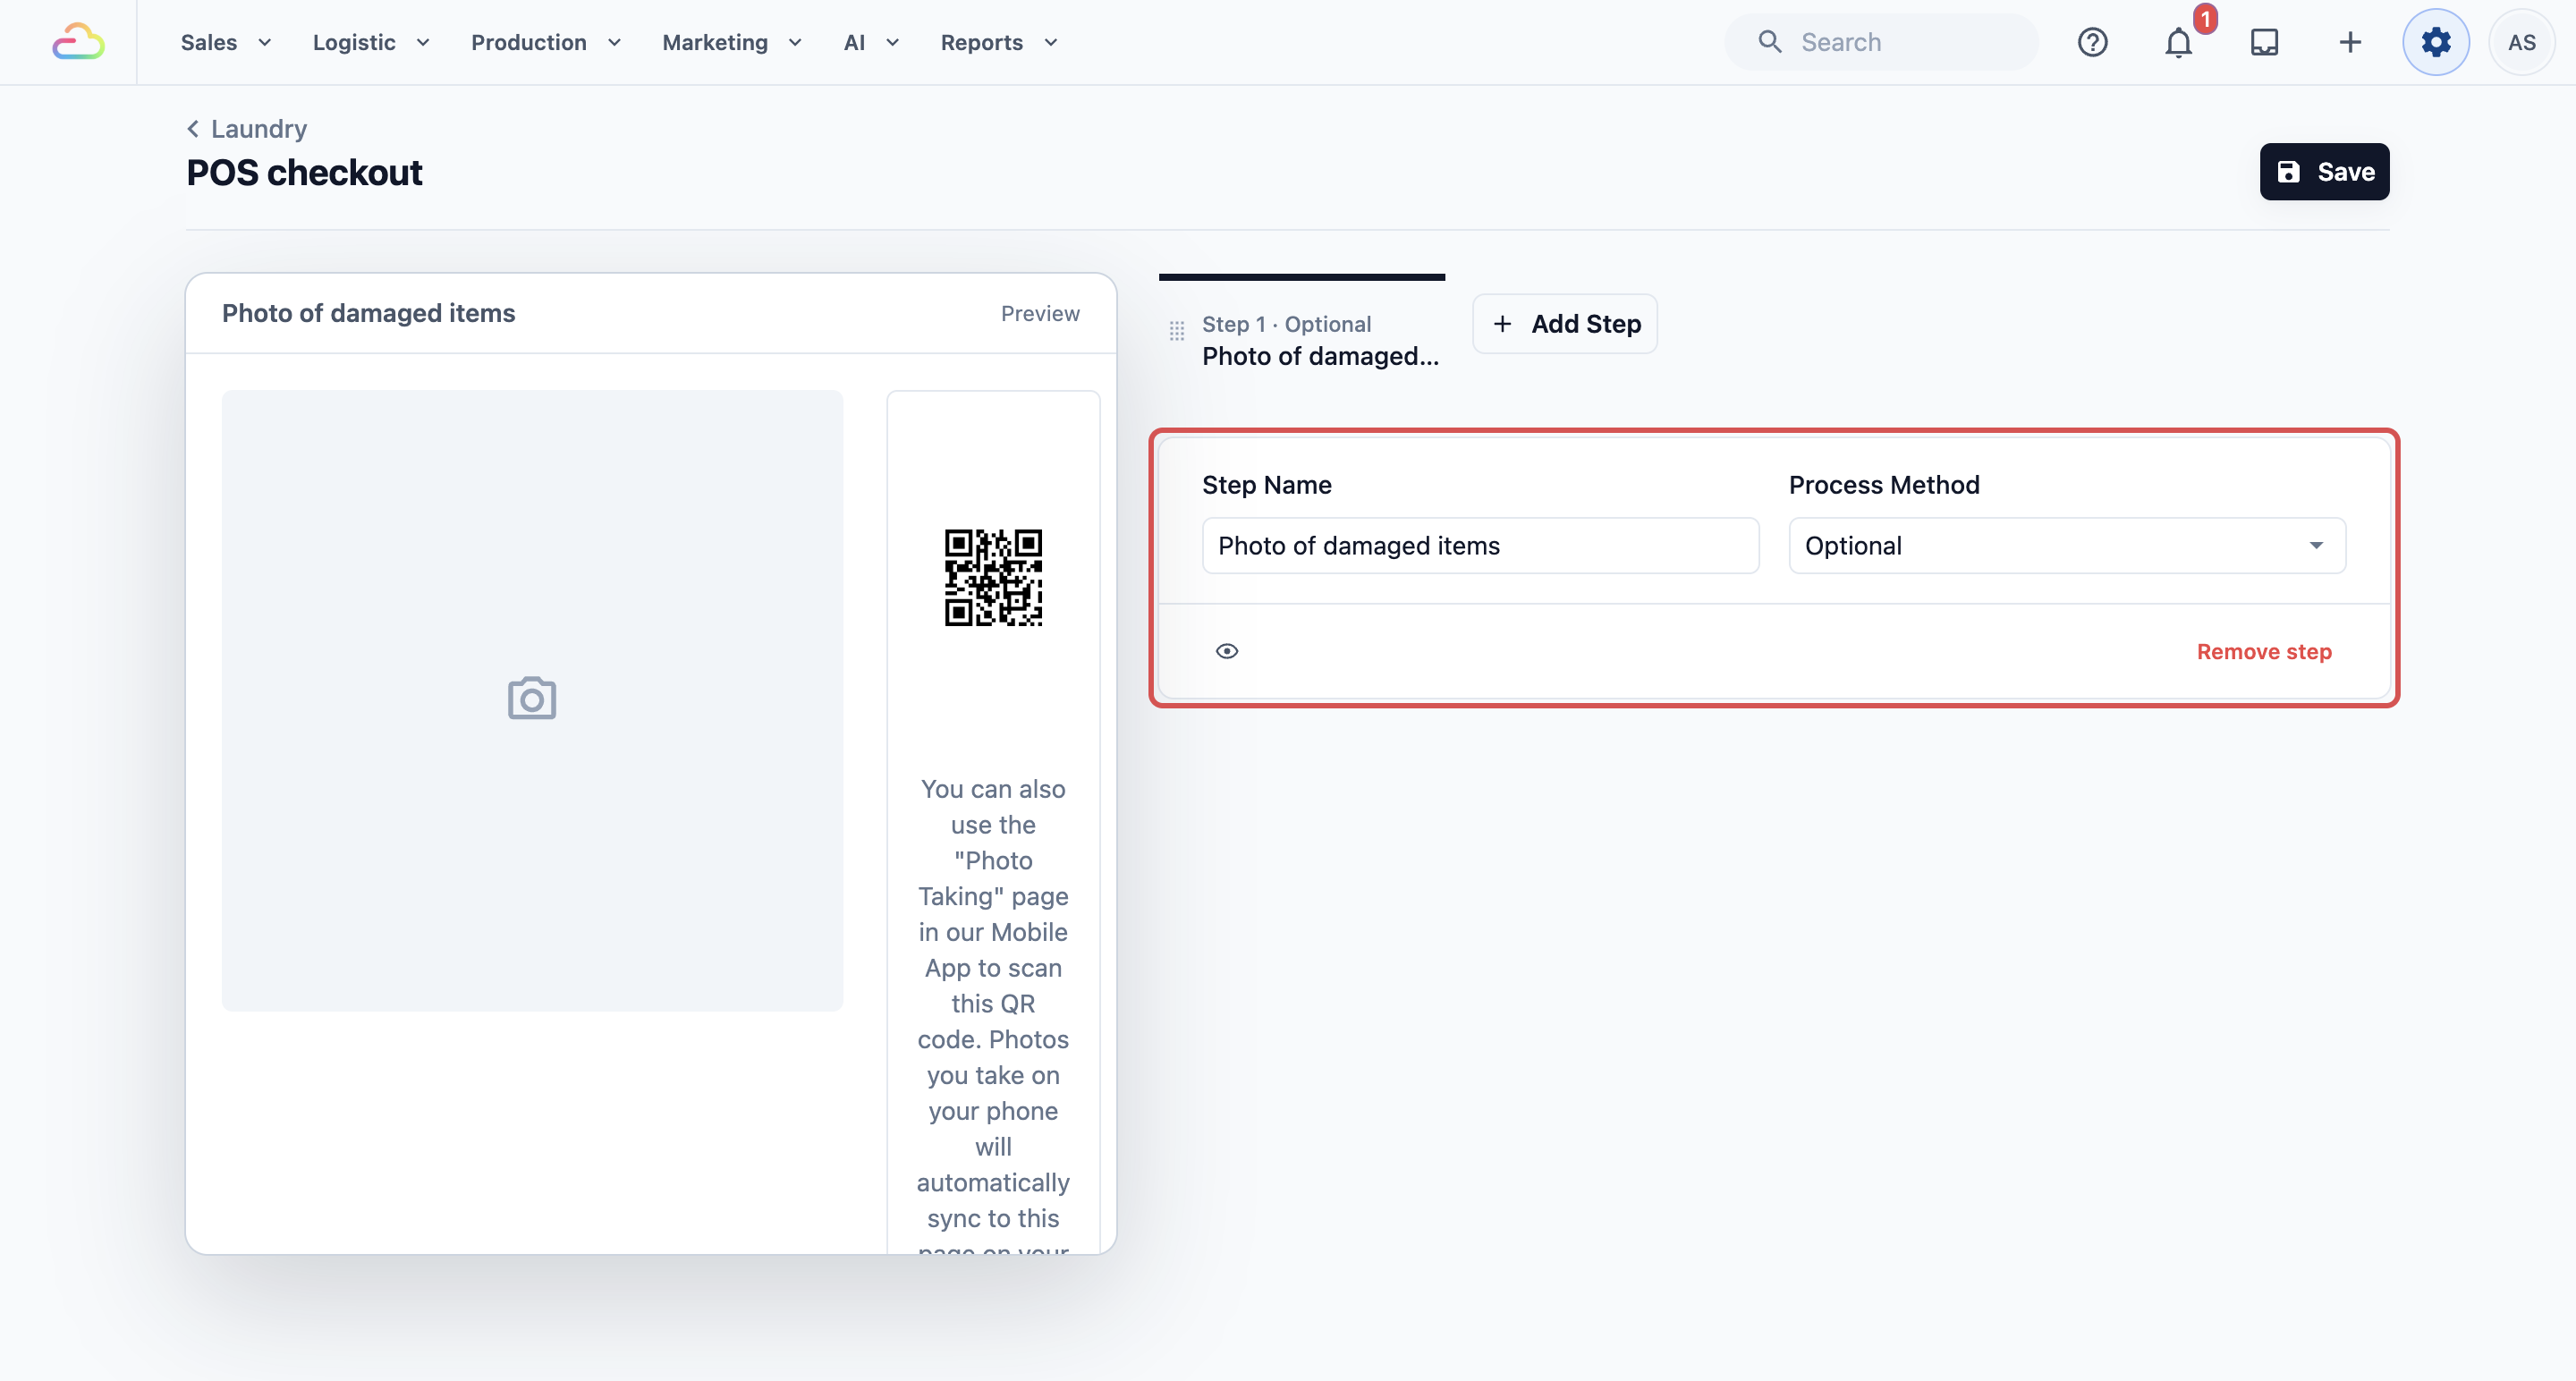The width and height of the screenshot is (2576, 1381).
Task: Click the QR code instruction text
Action: click(993, 1015)
